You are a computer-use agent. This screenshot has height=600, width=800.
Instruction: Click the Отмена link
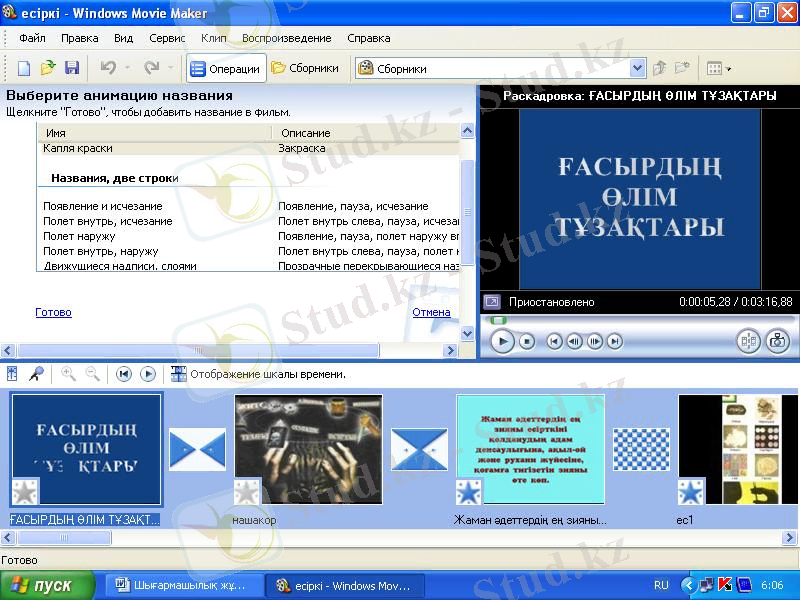click(x=431, y=312)
